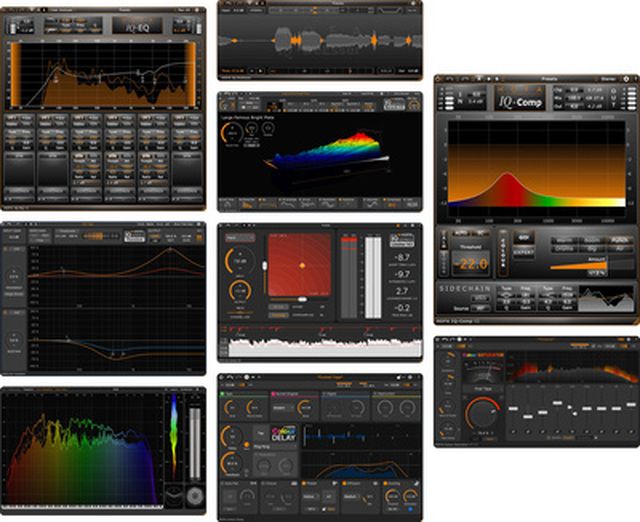Select the Warm style button in IQ-Comp
The height and width of the screenshot is (522, 640).
click(x=564, y=240)
